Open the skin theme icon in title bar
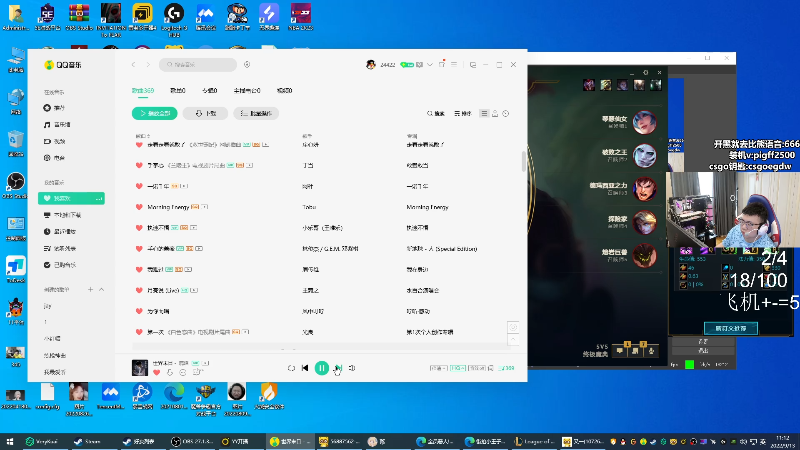Image resolution: width=800 pixels, height=450 pixels. point(442,64)
